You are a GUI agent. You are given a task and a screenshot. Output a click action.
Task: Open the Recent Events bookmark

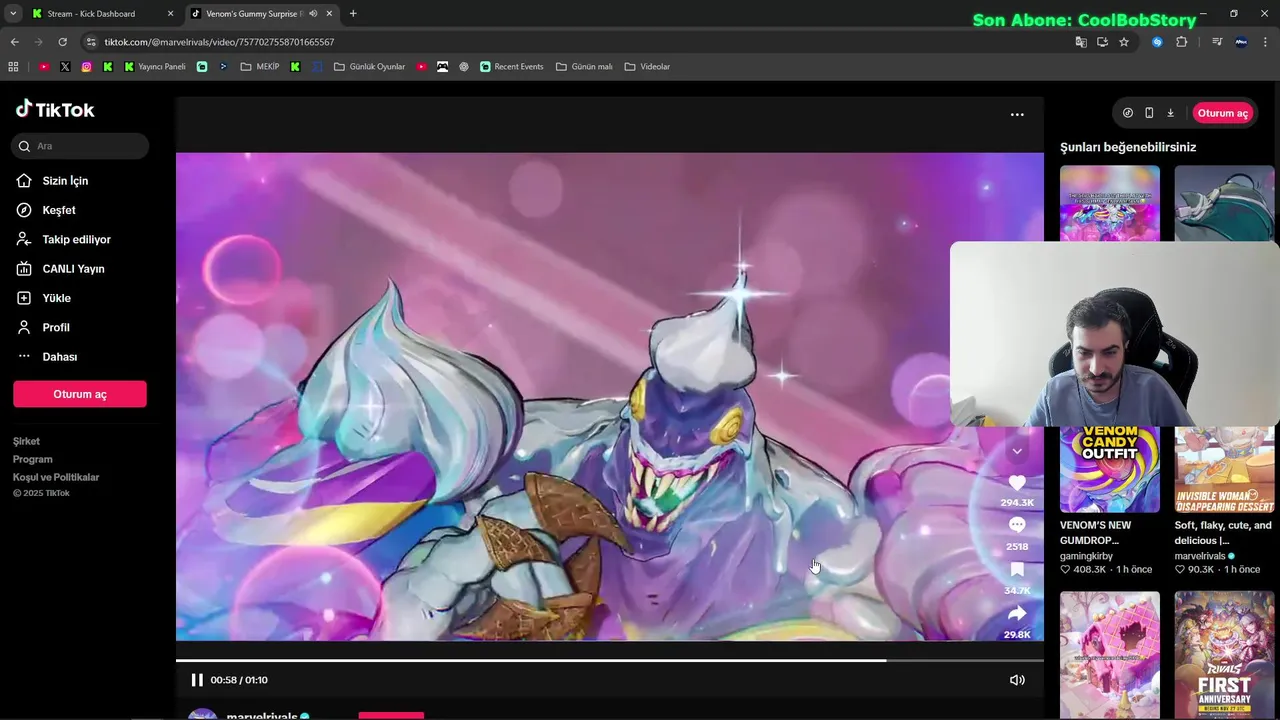[x=511, y=67]
